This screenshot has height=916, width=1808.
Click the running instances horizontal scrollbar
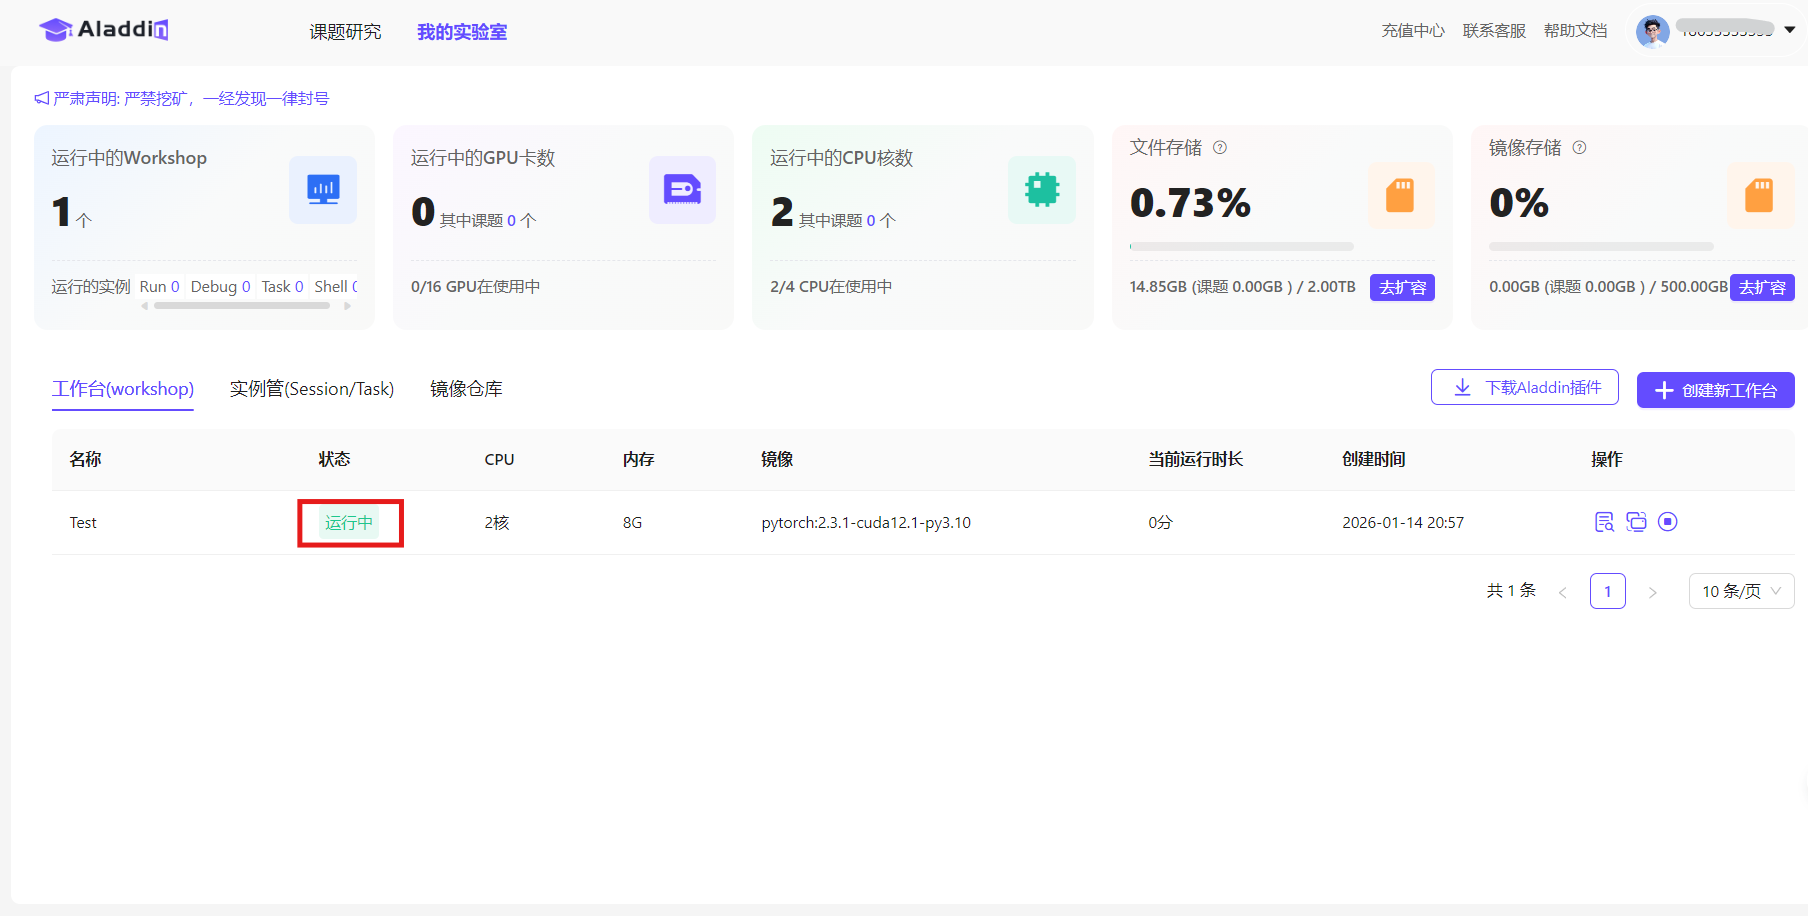click(242, 306)
